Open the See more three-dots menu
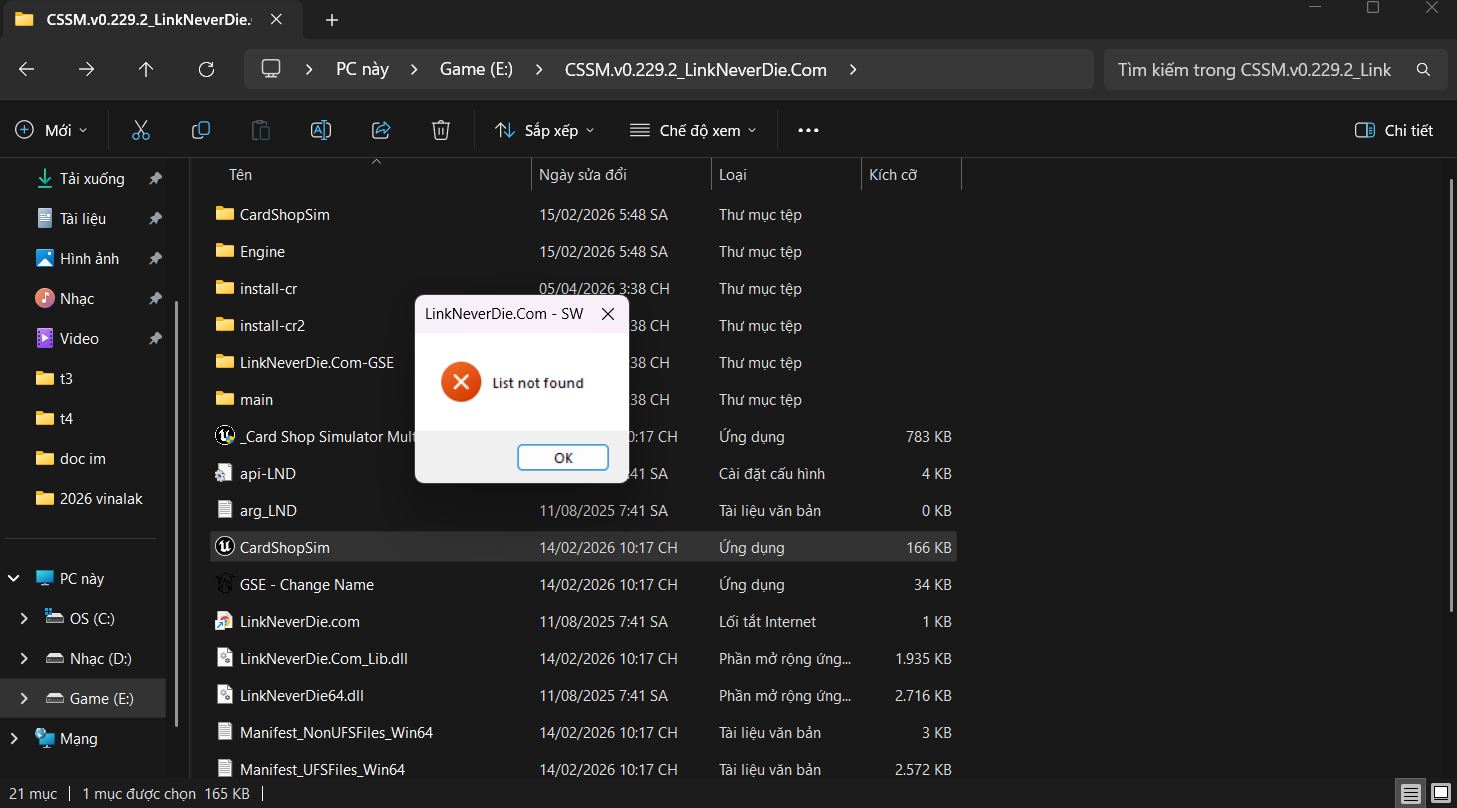Viewport: 1457px width, 808px height. coord(808,130)
